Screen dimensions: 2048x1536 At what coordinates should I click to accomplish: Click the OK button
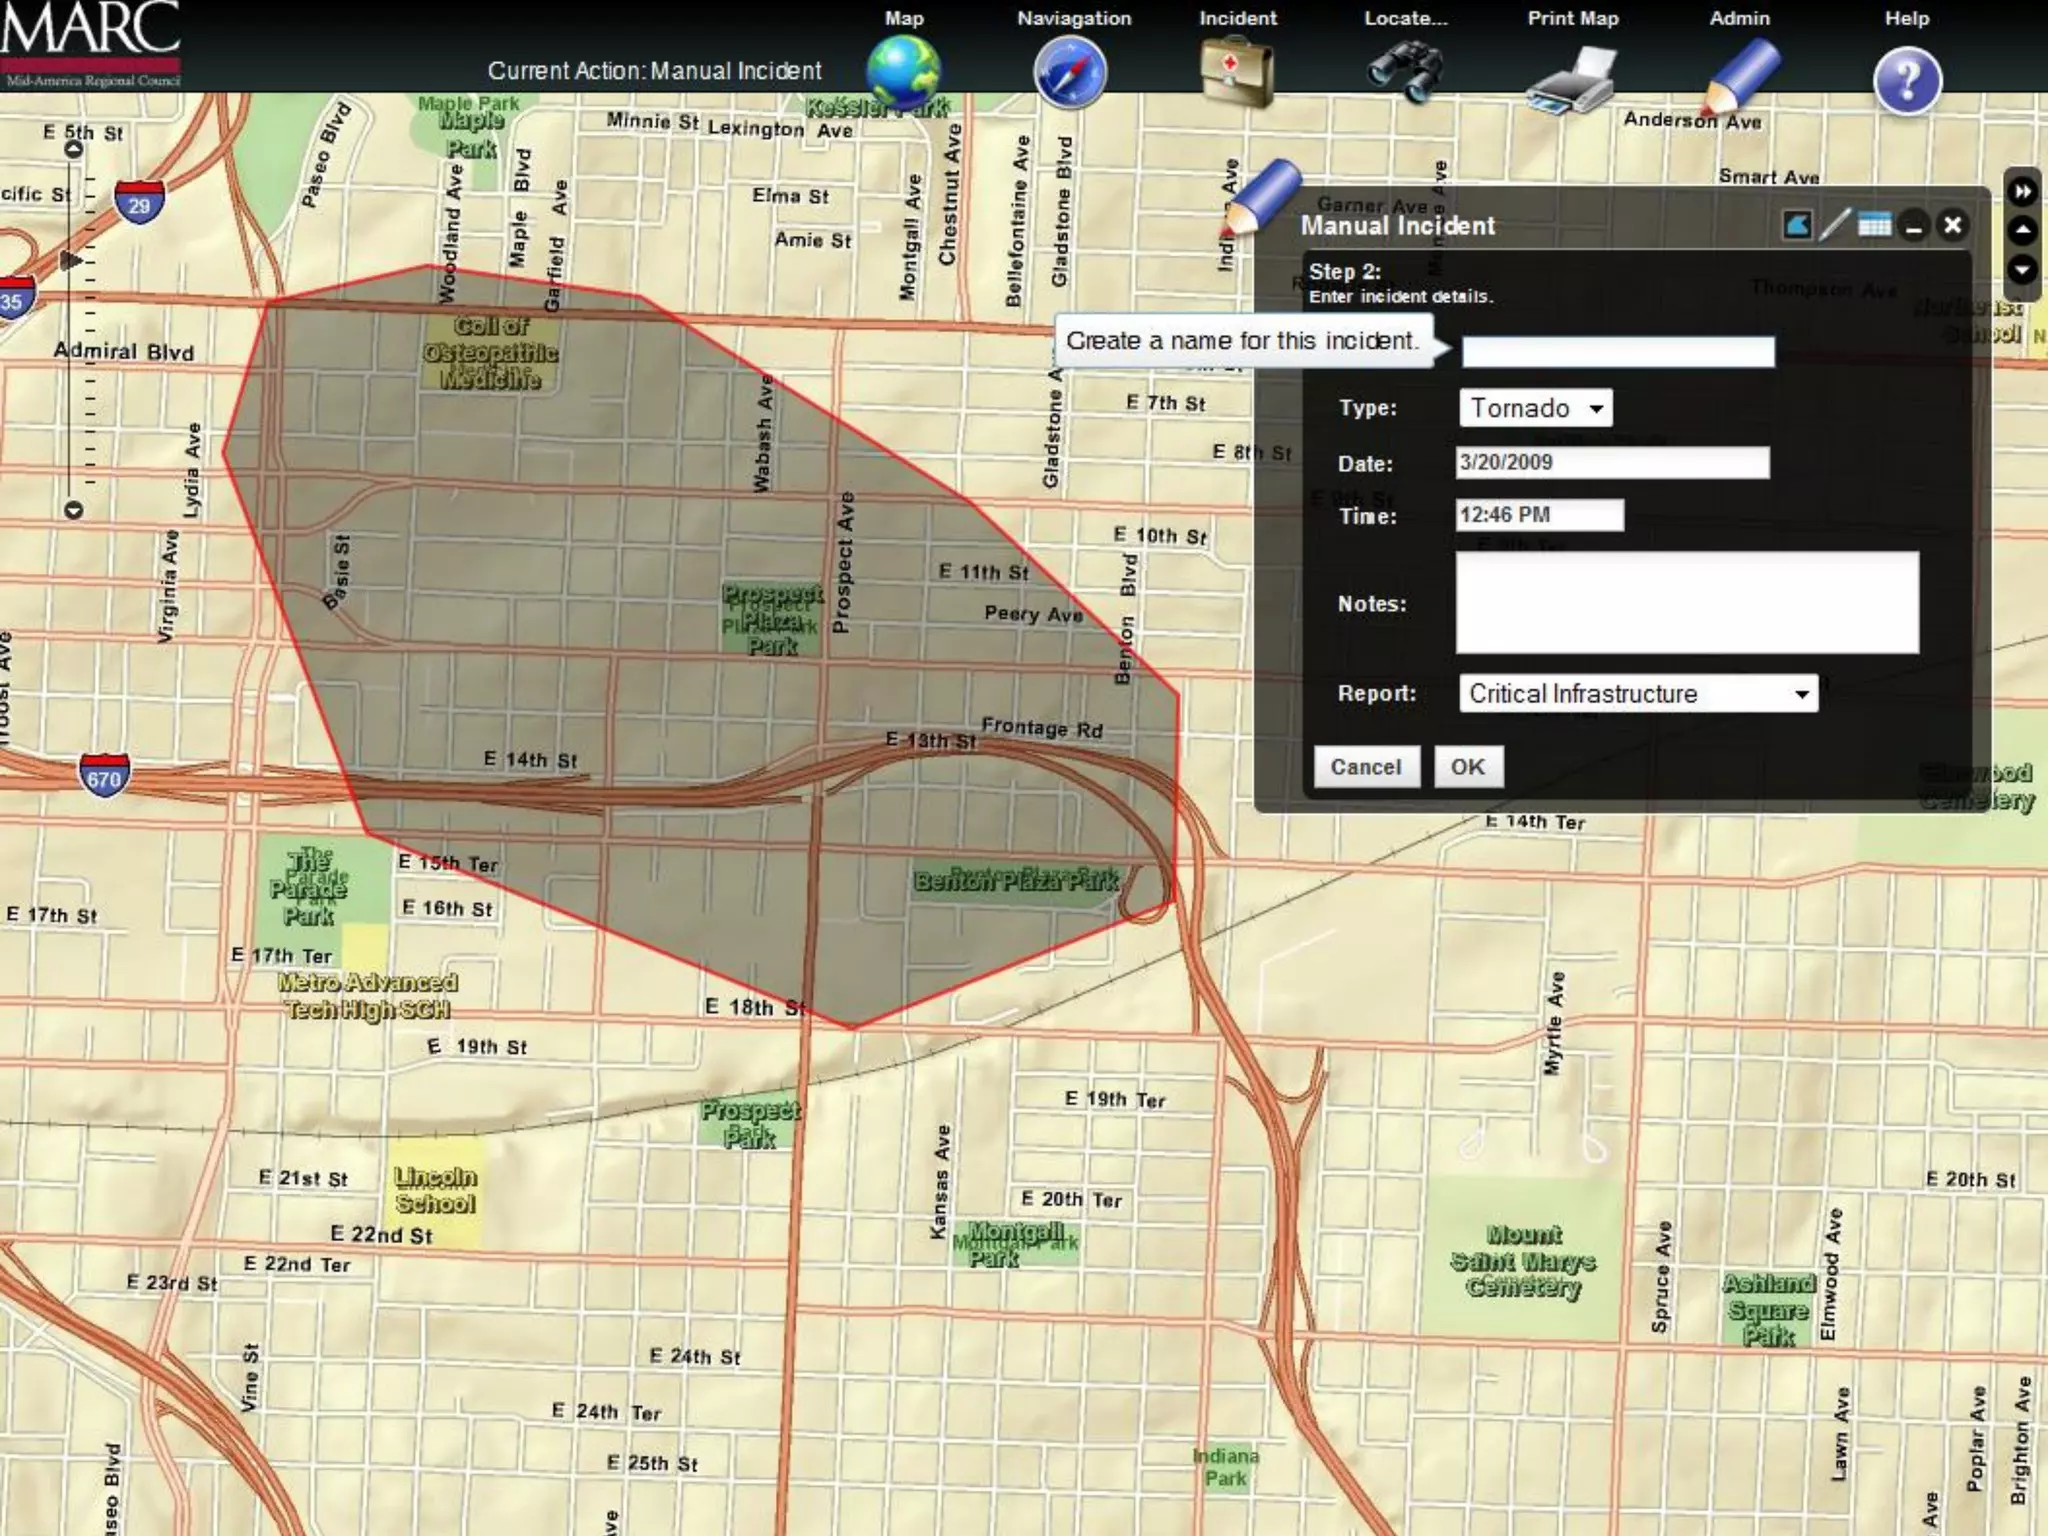pyautogui.click(x=1468, y=767)
